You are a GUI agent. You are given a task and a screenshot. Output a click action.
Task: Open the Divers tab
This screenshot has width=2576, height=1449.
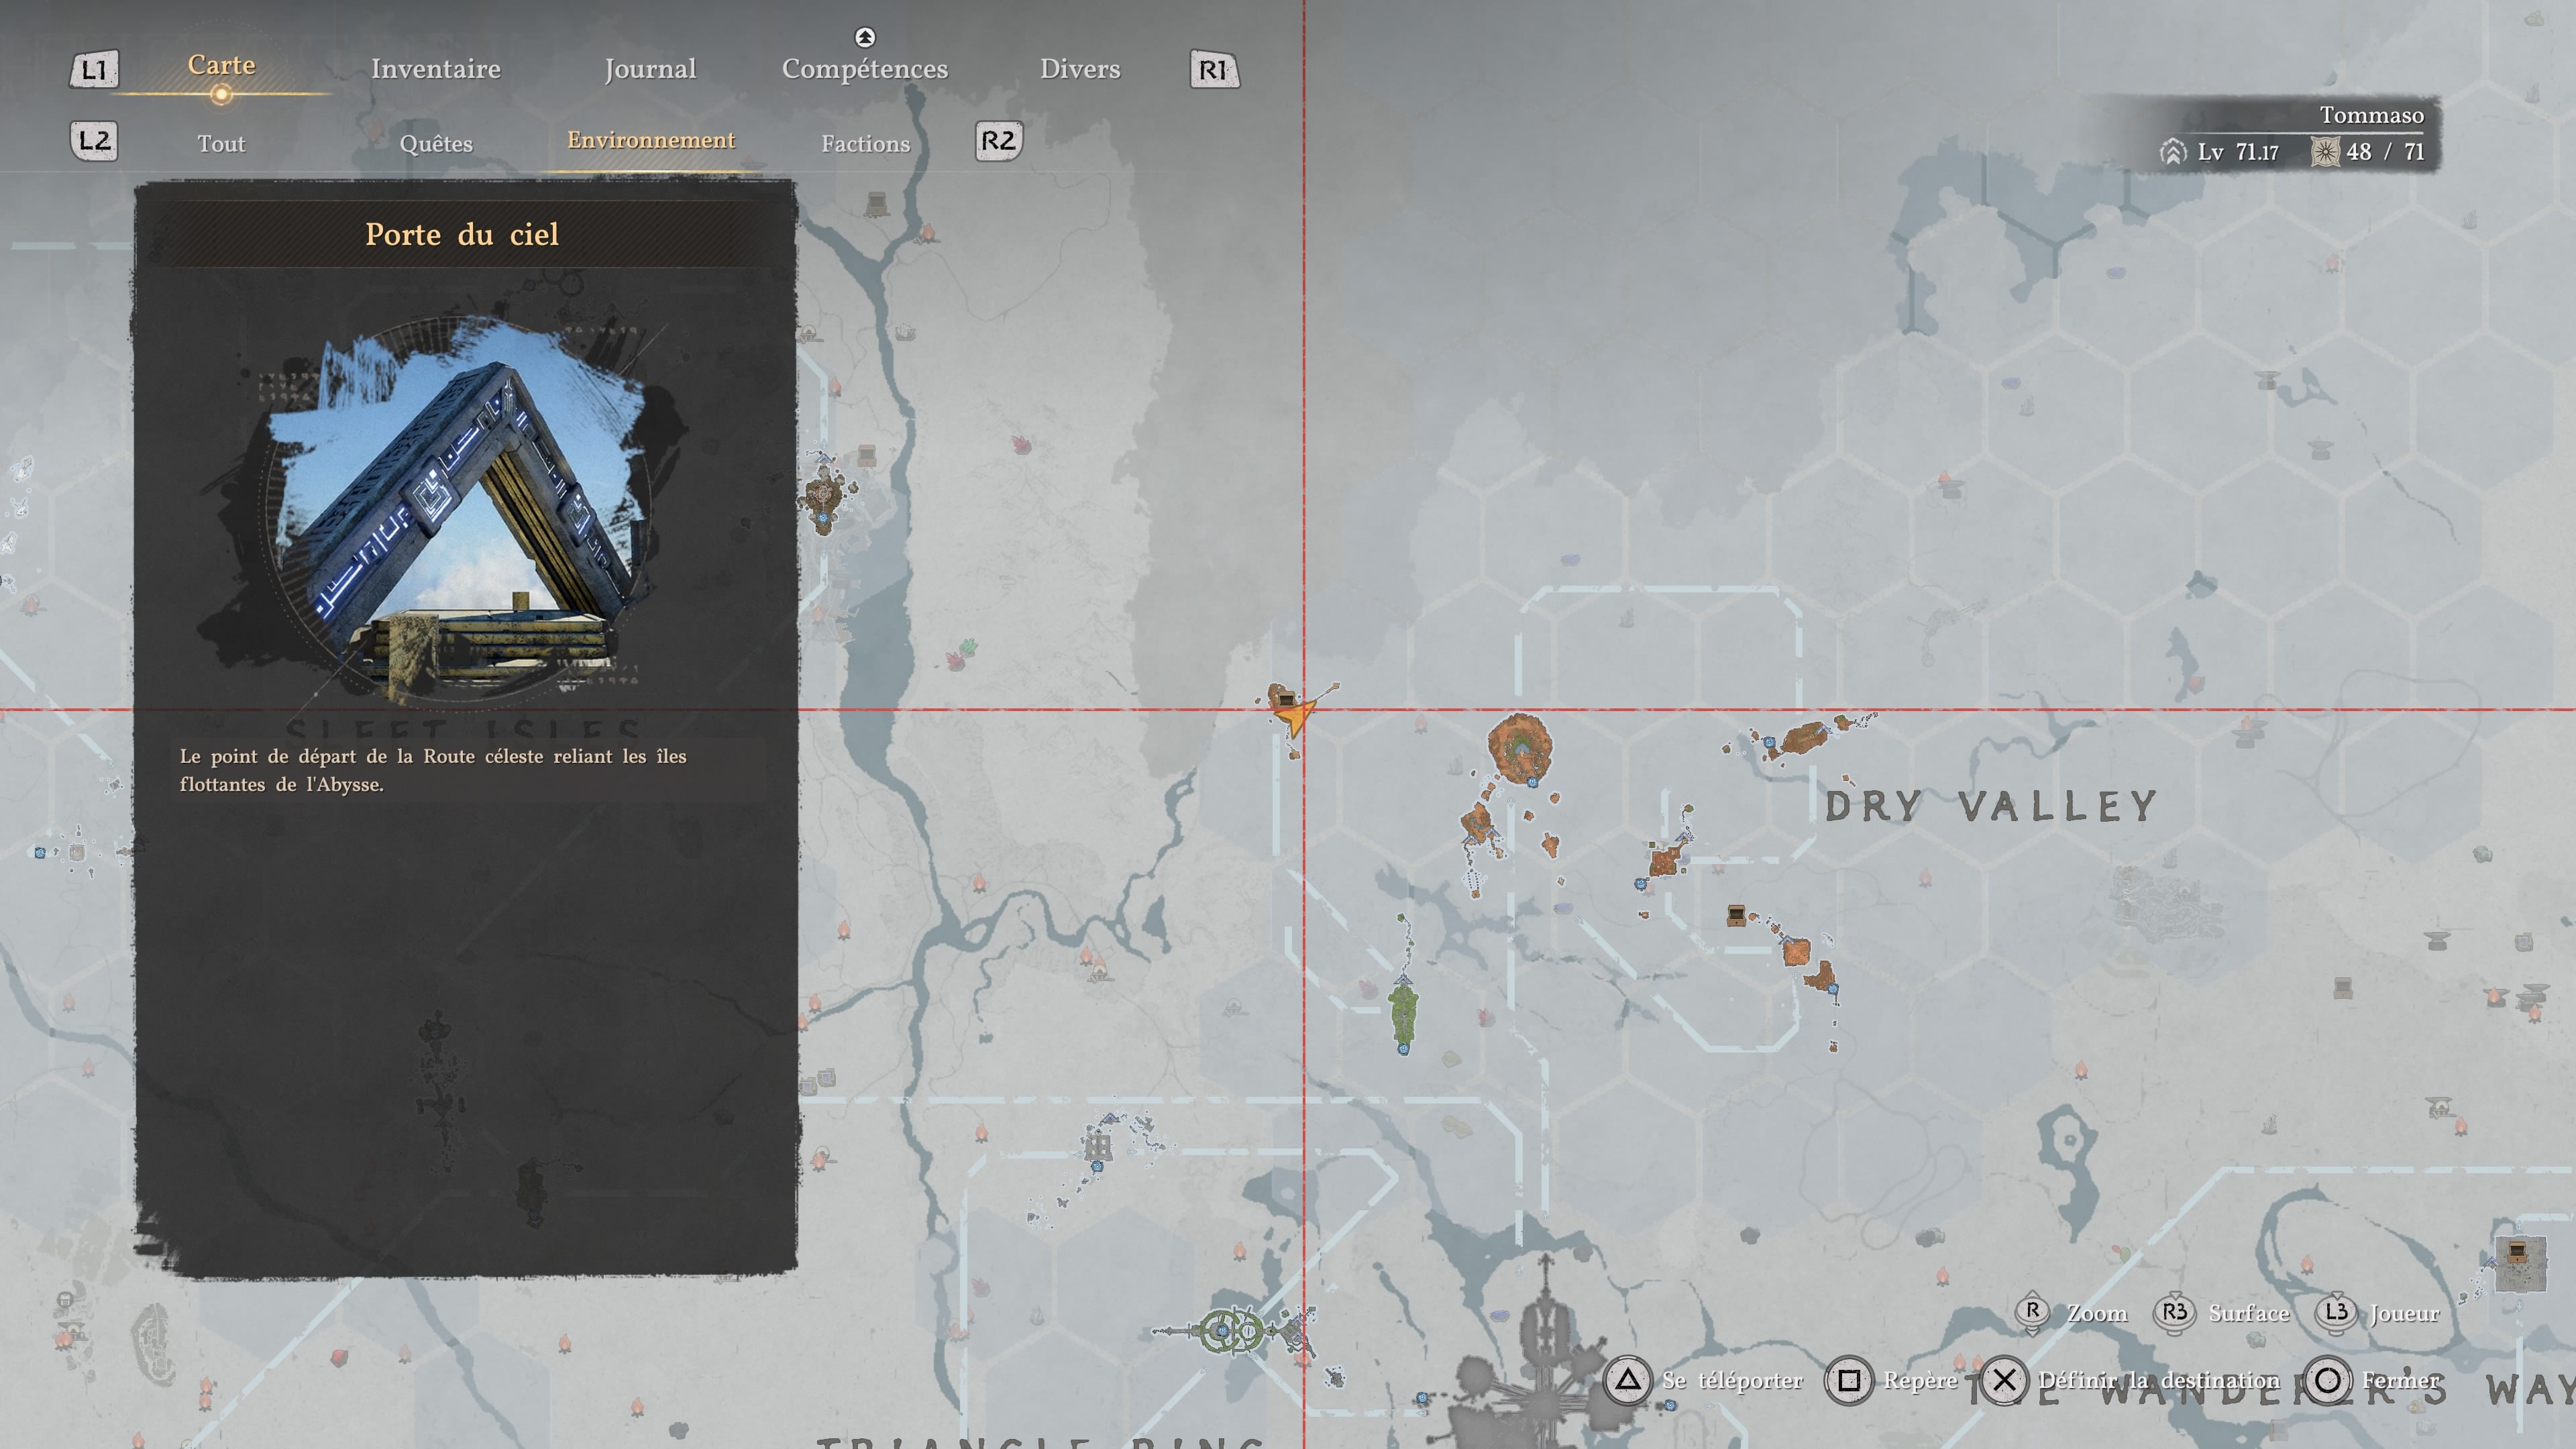point(1080,69)
